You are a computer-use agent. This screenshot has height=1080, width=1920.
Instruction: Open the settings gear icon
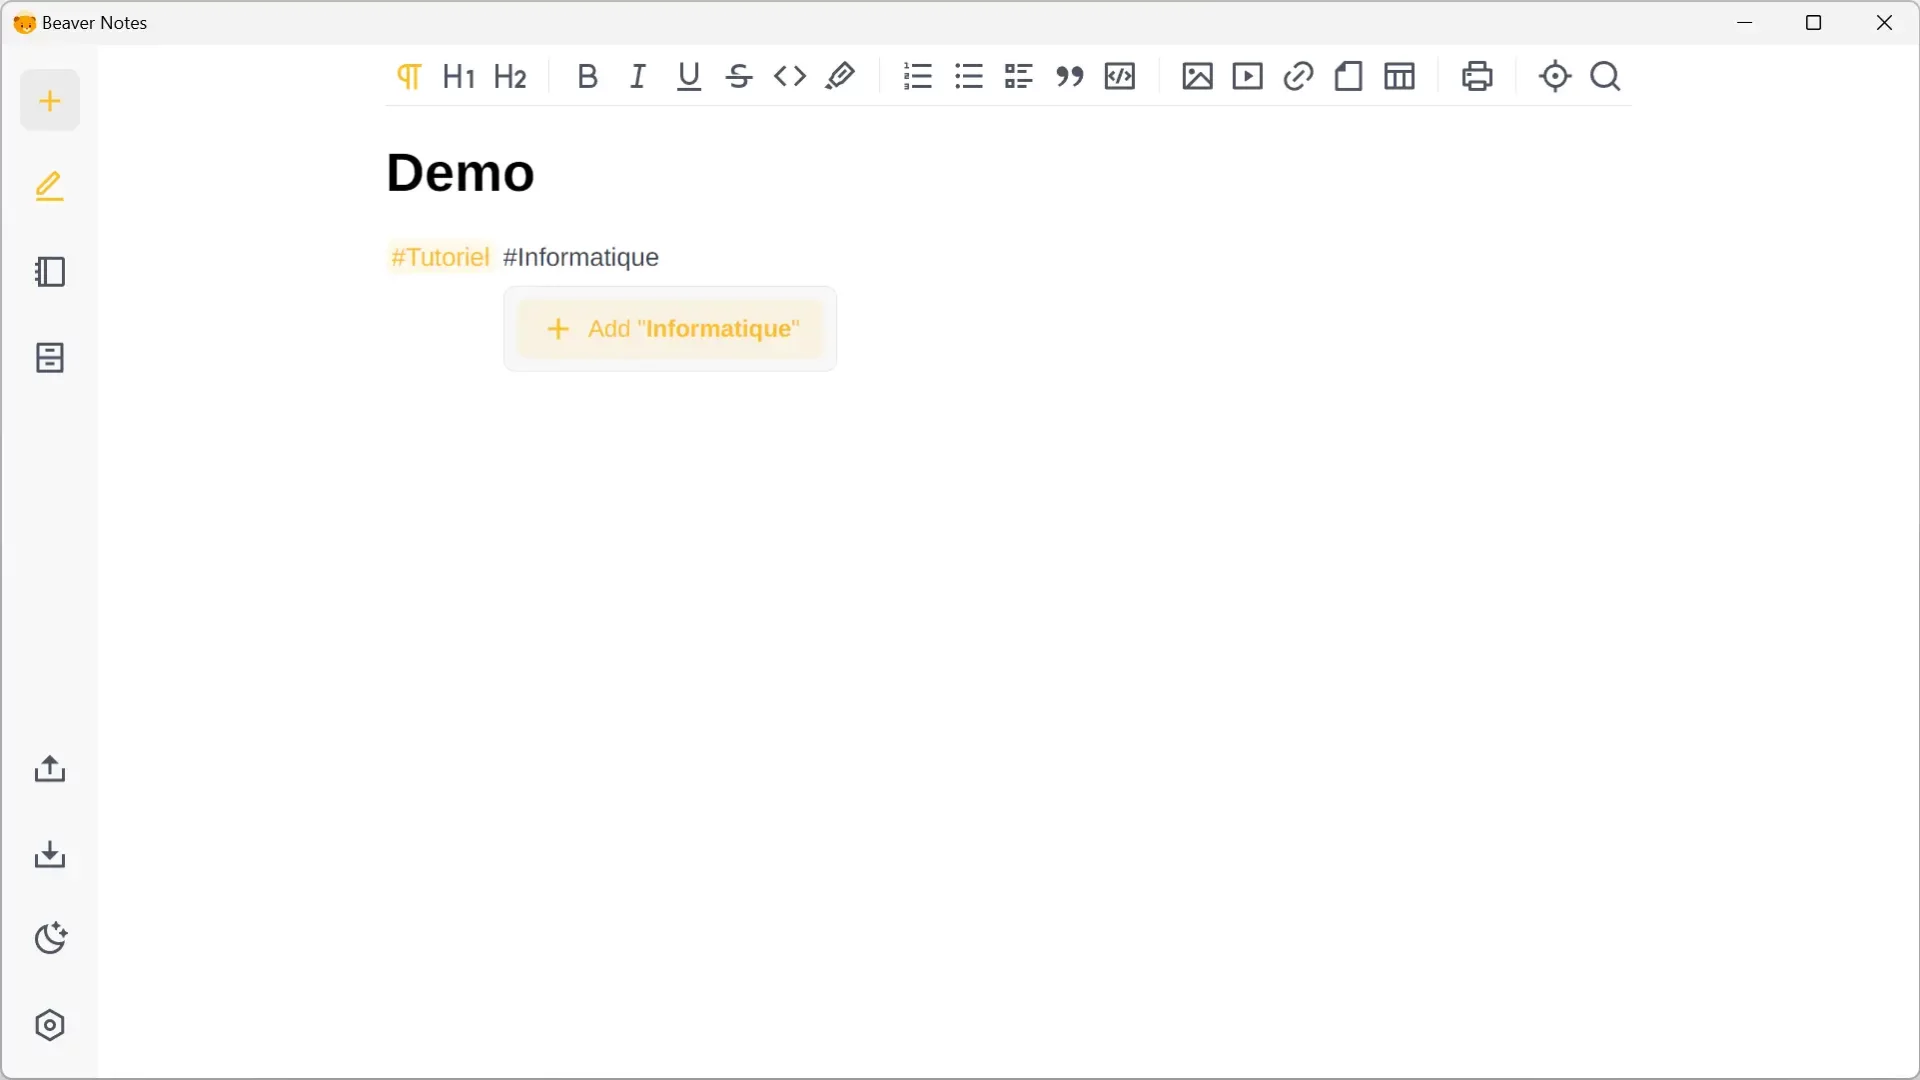[50, 1026]
